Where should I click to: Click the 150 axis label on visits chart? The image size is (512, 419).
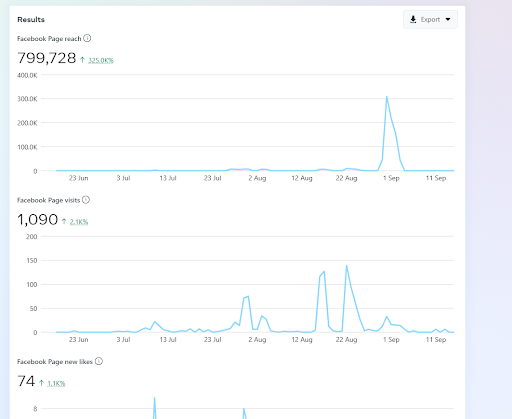tap(32, 261)
